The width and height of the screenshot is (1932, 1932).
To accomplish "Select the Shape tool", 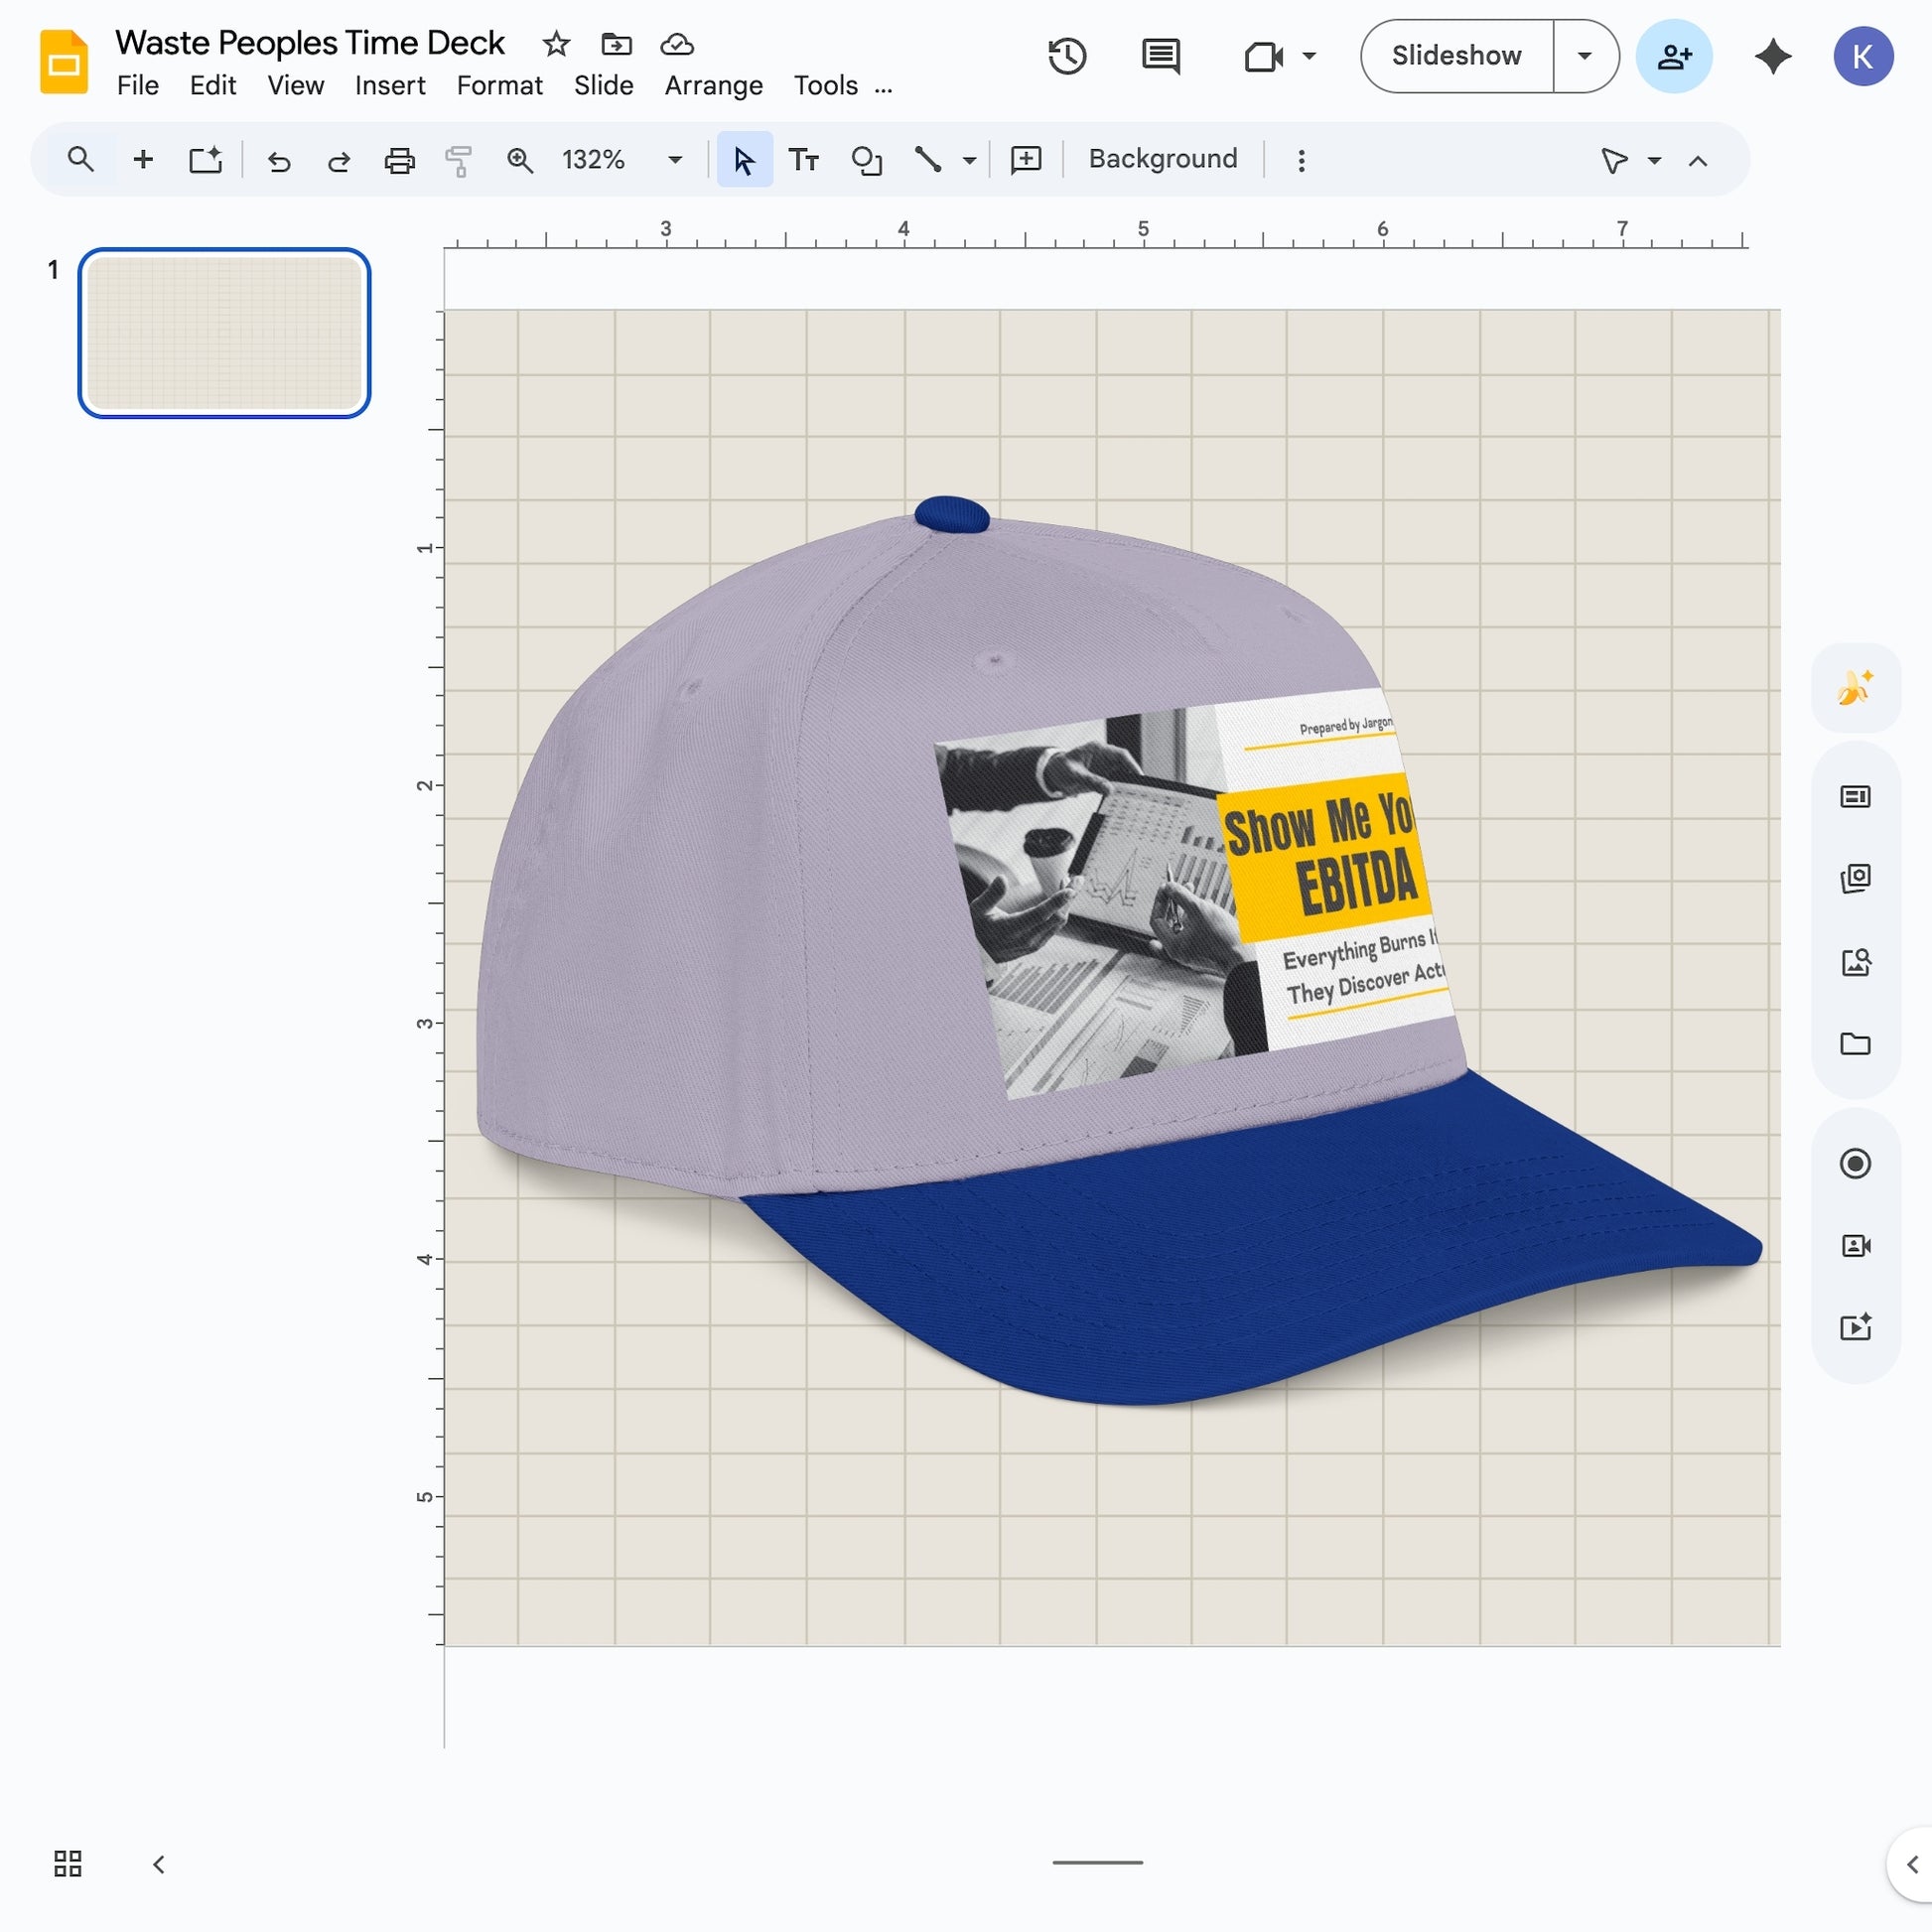I will (866, 160).
